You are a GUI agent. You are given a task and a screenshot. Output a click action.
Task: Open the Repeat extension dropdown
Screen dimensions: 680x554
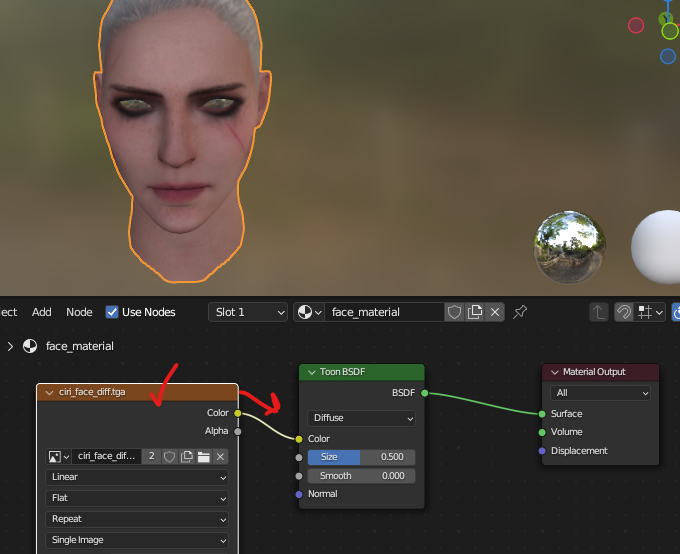pyautogui.click(x=137, y=519)
